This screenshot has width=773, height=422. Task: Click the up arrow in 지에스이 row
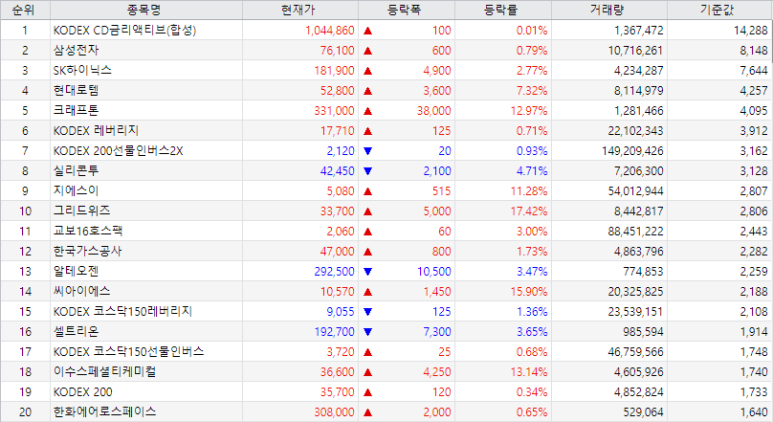[x=368, y=192]
